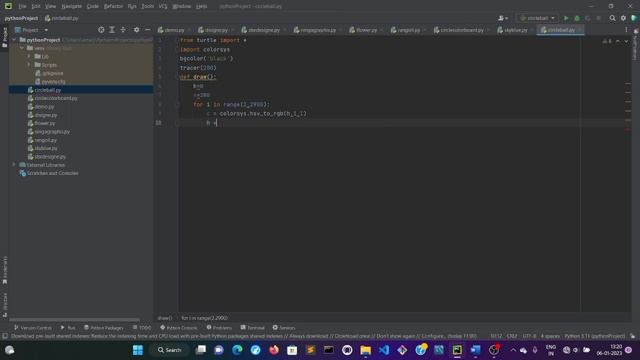Open the JetBrains toolbox icon at the toolbar's far right
The image size is (640, 360).
coord(634,18)
